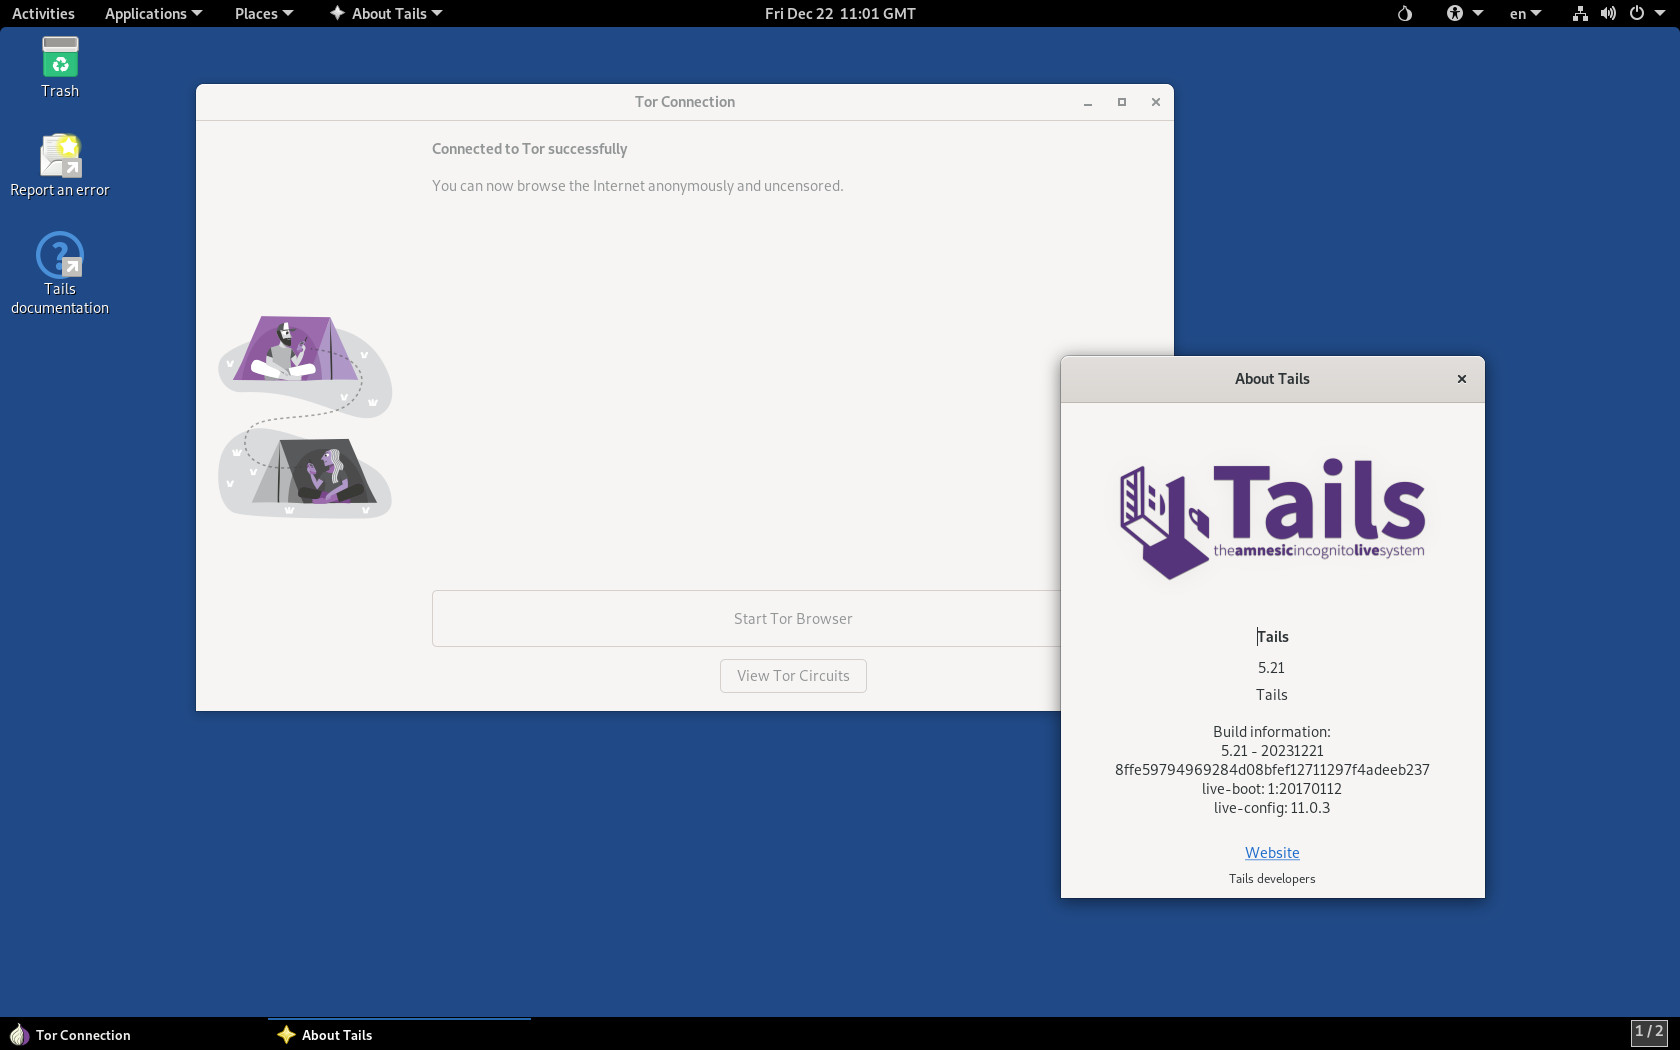Image resolution: width=1680 pixels, height=1050 pixels.
Task: Click the 'Build information:' label
Action: (1272, 732)
